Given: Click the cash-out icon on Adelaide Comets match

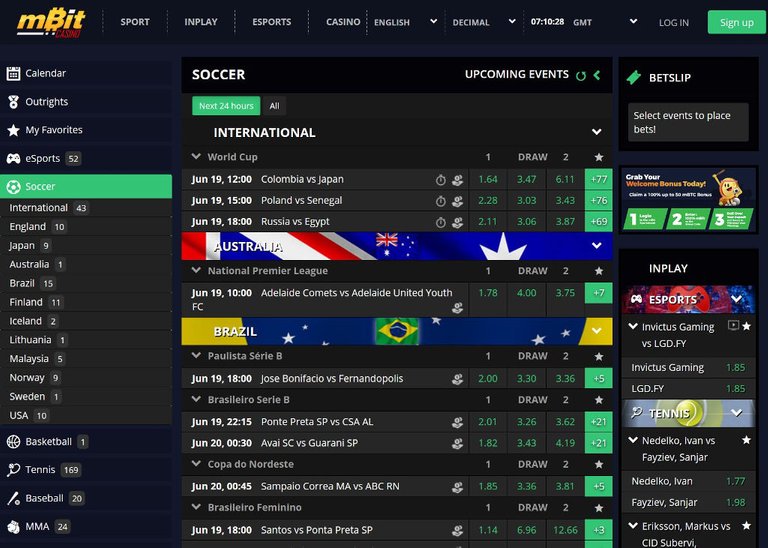Looking at the screenshot, I should pos(457,308).
